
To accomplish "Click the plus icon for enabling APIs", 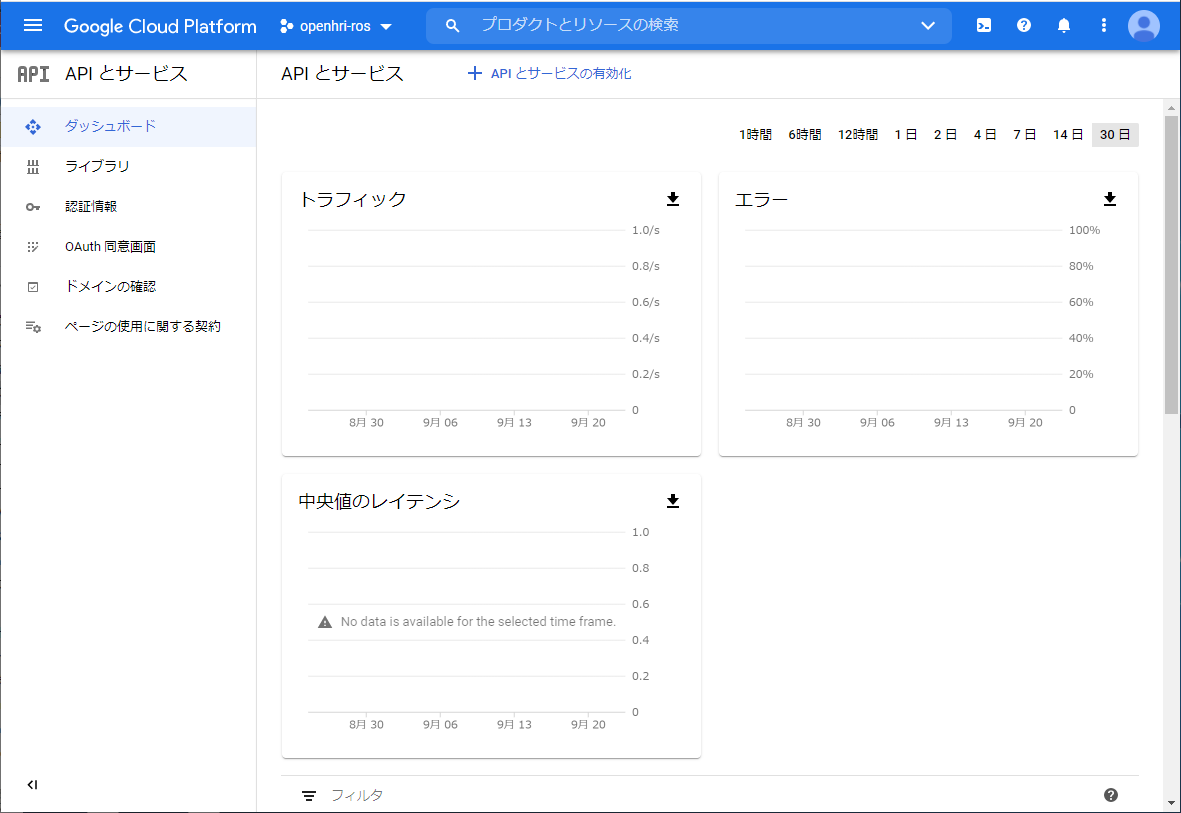I will (475, 73).
